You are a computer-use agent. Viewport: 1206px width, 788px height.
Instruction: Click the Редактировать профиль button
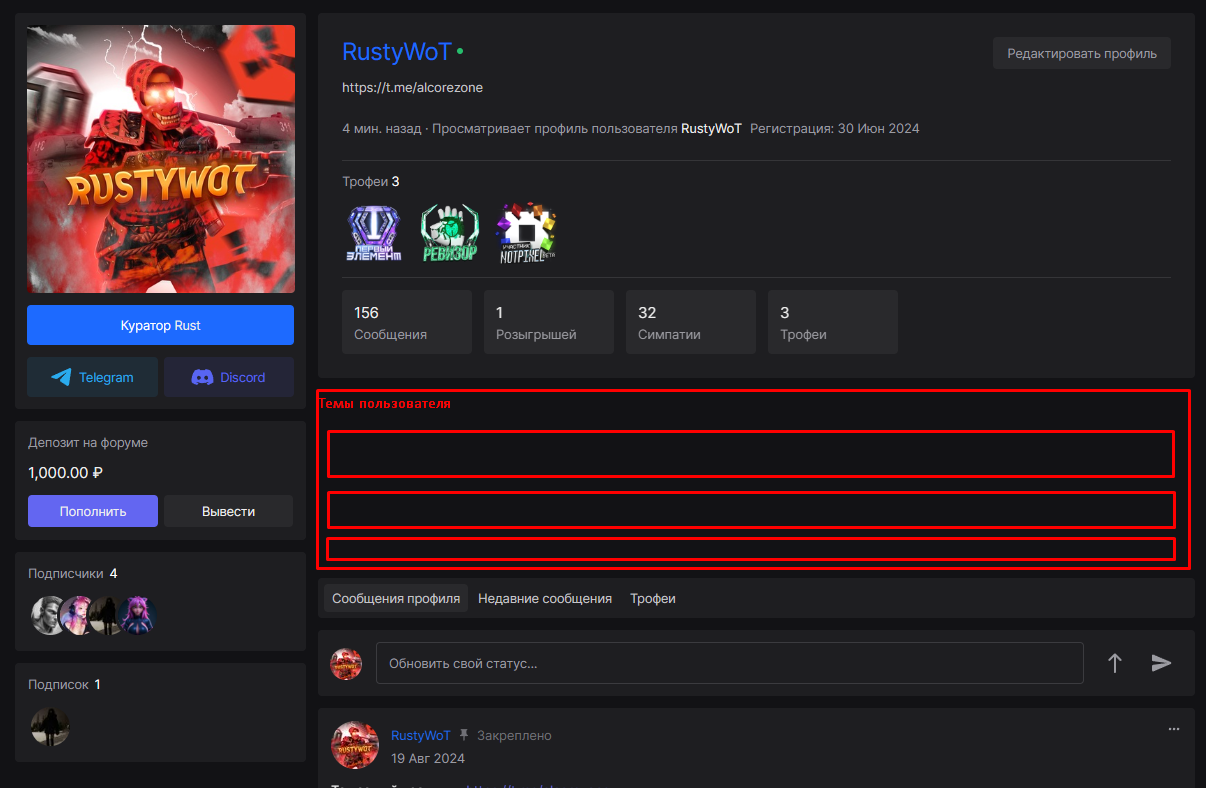1082,53
